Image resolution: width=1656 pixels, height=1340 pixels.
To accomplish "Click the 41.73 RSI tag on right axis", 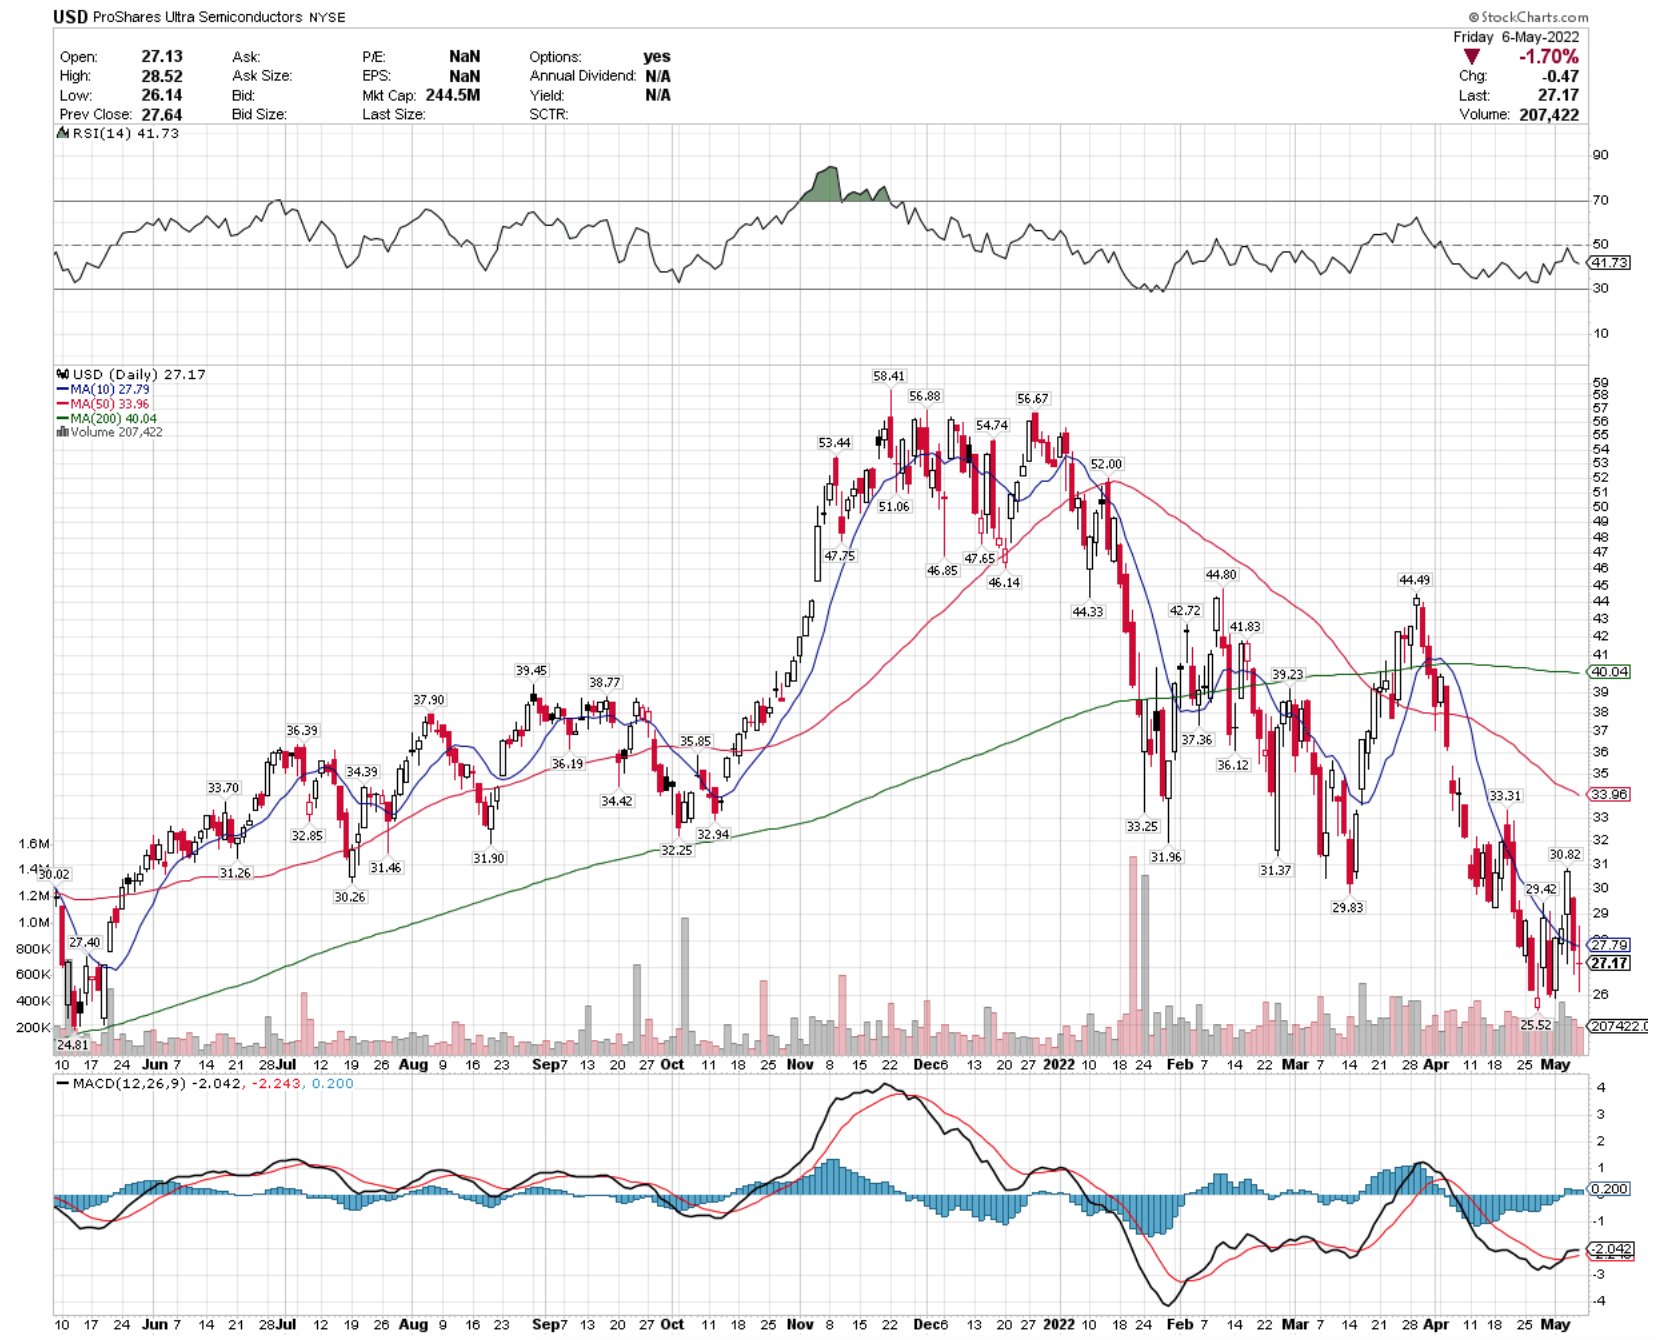I will (1609, 262).
